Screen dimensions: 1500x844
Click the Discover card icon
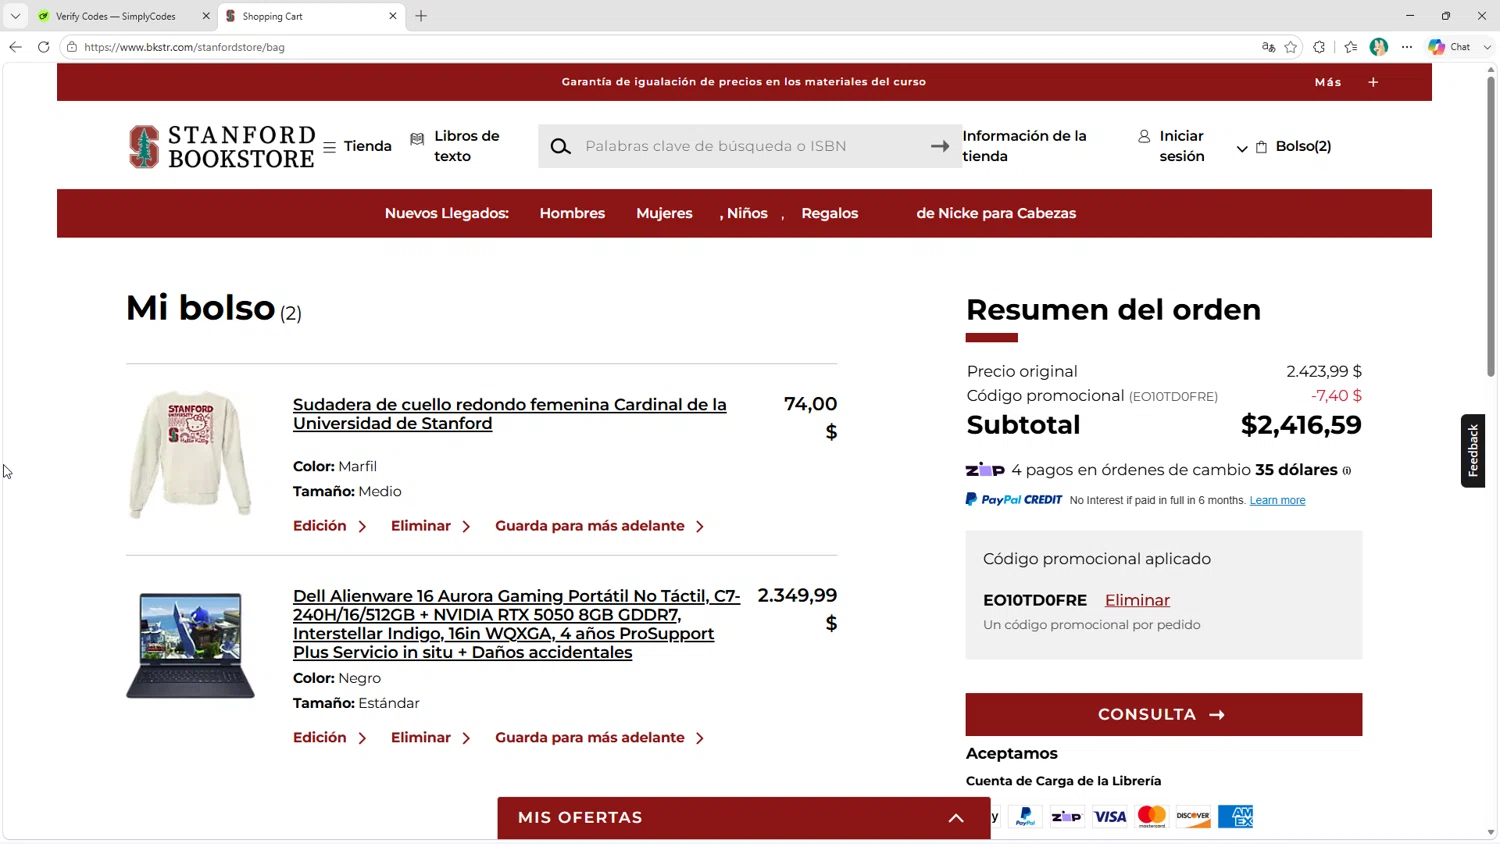[x=1193, y=817]
